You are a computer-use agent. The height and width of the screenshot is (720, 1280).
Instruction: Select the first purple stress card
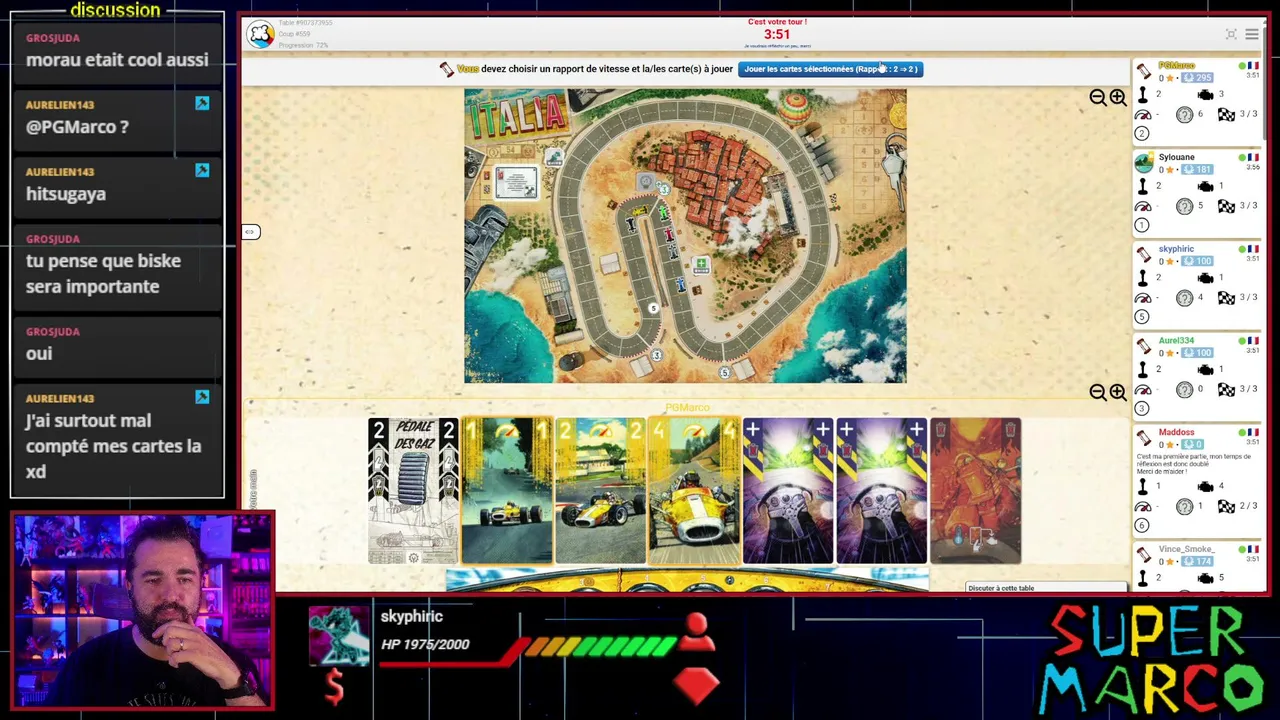coord(788,491)
